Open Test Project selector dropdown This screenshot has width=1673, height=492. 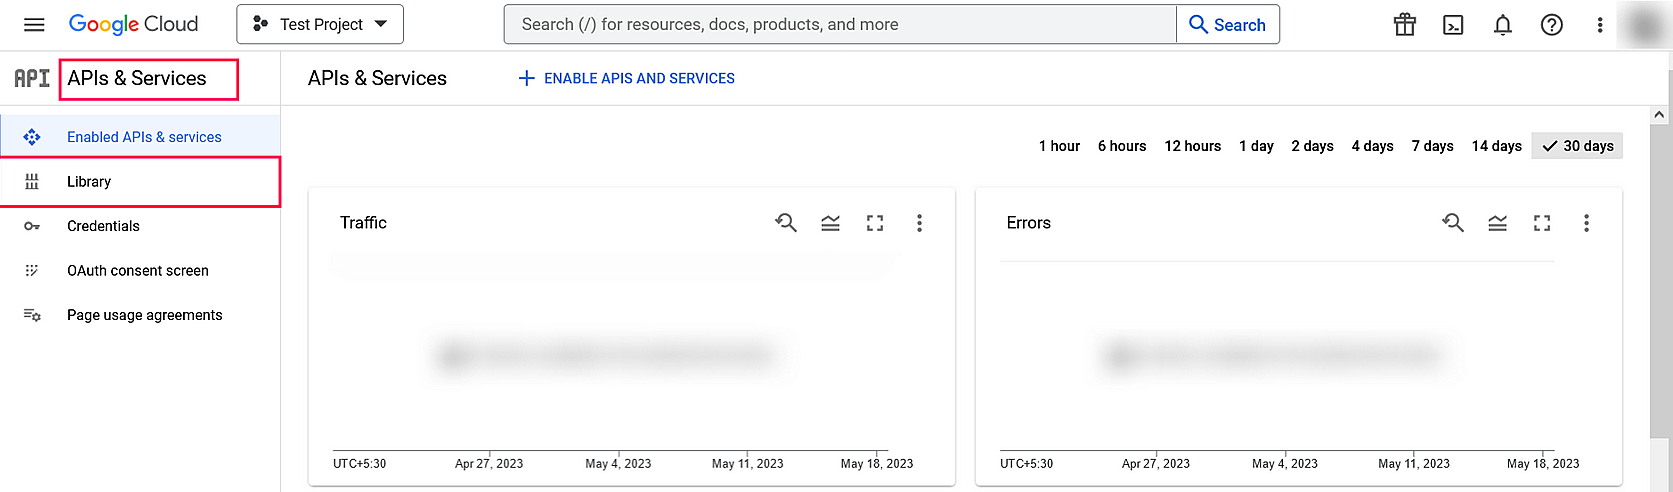coord(320,25)
